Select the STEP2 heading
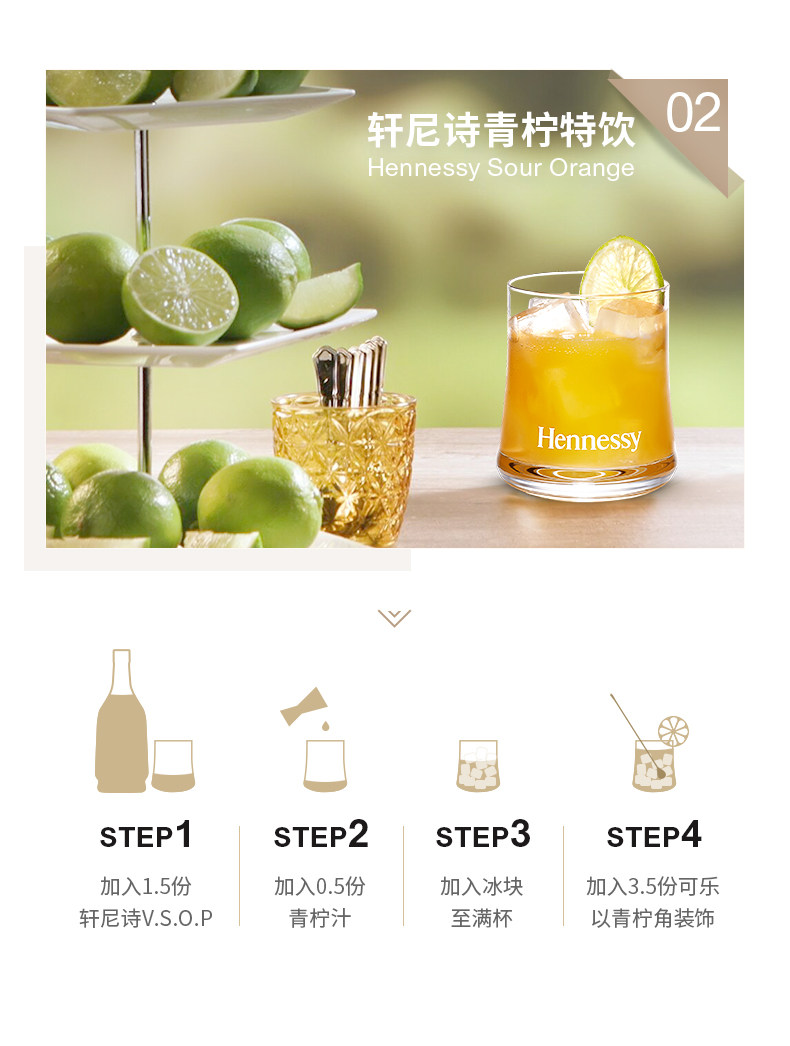The width and height of the screenshot is (790, 1046). pyautogui.click(x=321, y=836)
